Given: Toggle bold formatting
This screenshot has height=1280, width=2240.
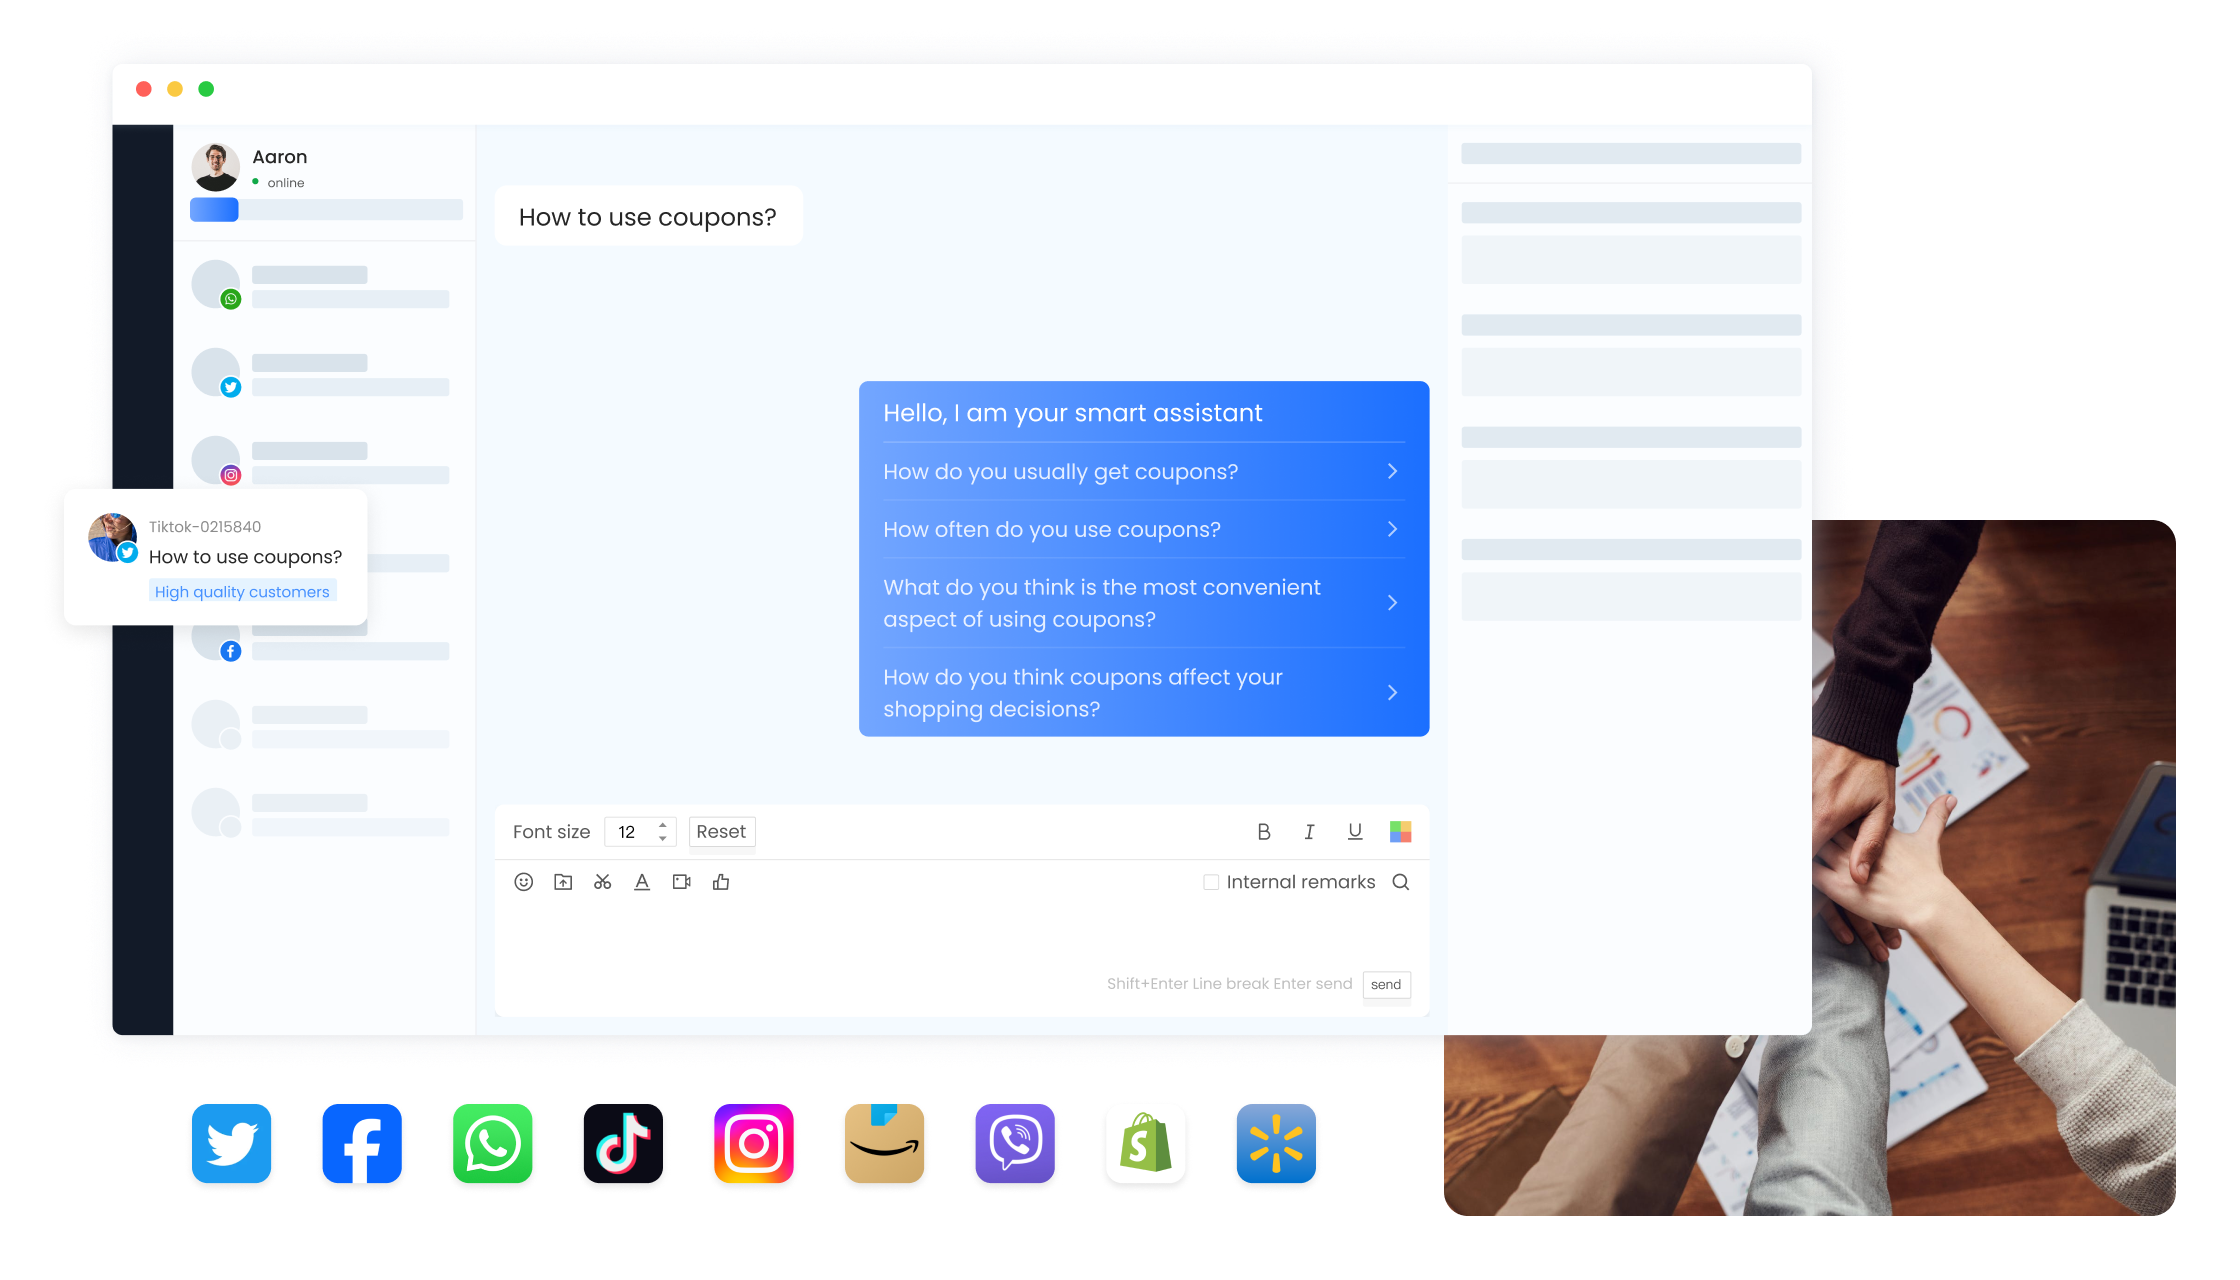Looking at the screenshot, I should pyautogui.click(x=1264, y=832).
